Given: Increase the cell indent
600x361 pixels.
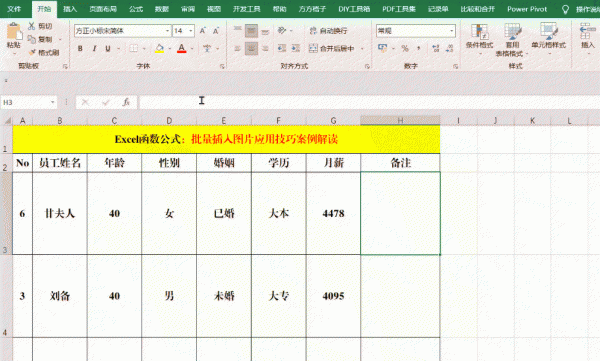Looking at the screenshot, I should (x=296, y=48).
